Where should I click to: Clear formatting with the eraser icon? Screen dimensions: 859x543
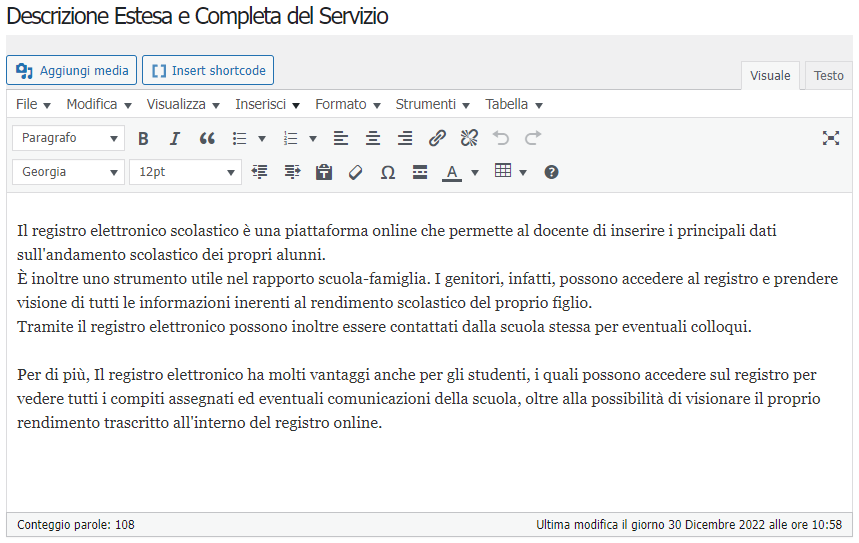click(x=356, y=172)
